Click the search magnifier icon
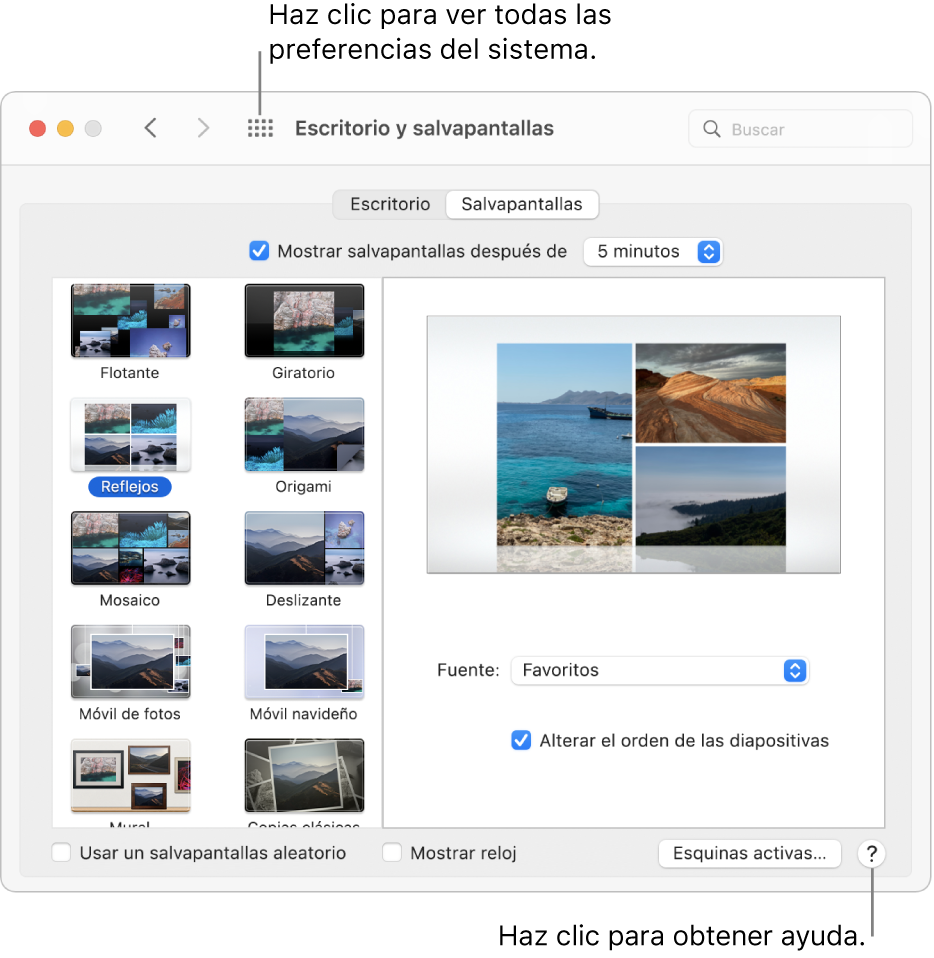Screen dimensions: 934x958 pos(711,128)
